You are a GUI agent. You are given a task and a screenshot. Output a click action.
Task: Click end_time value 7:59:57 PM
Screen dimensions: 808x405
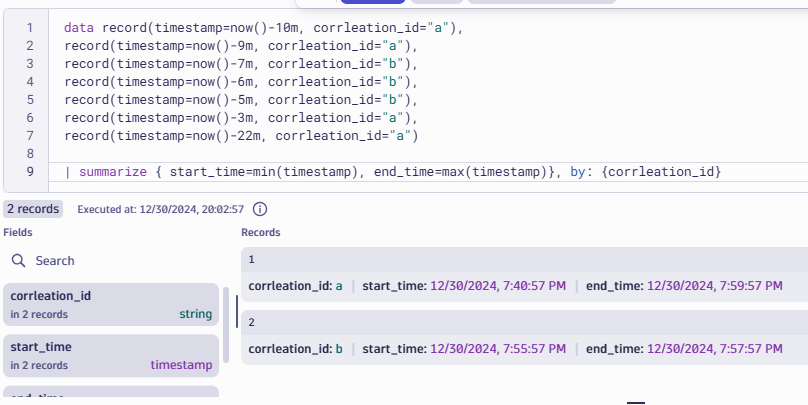pyautogui.click(x=715, y=286)
